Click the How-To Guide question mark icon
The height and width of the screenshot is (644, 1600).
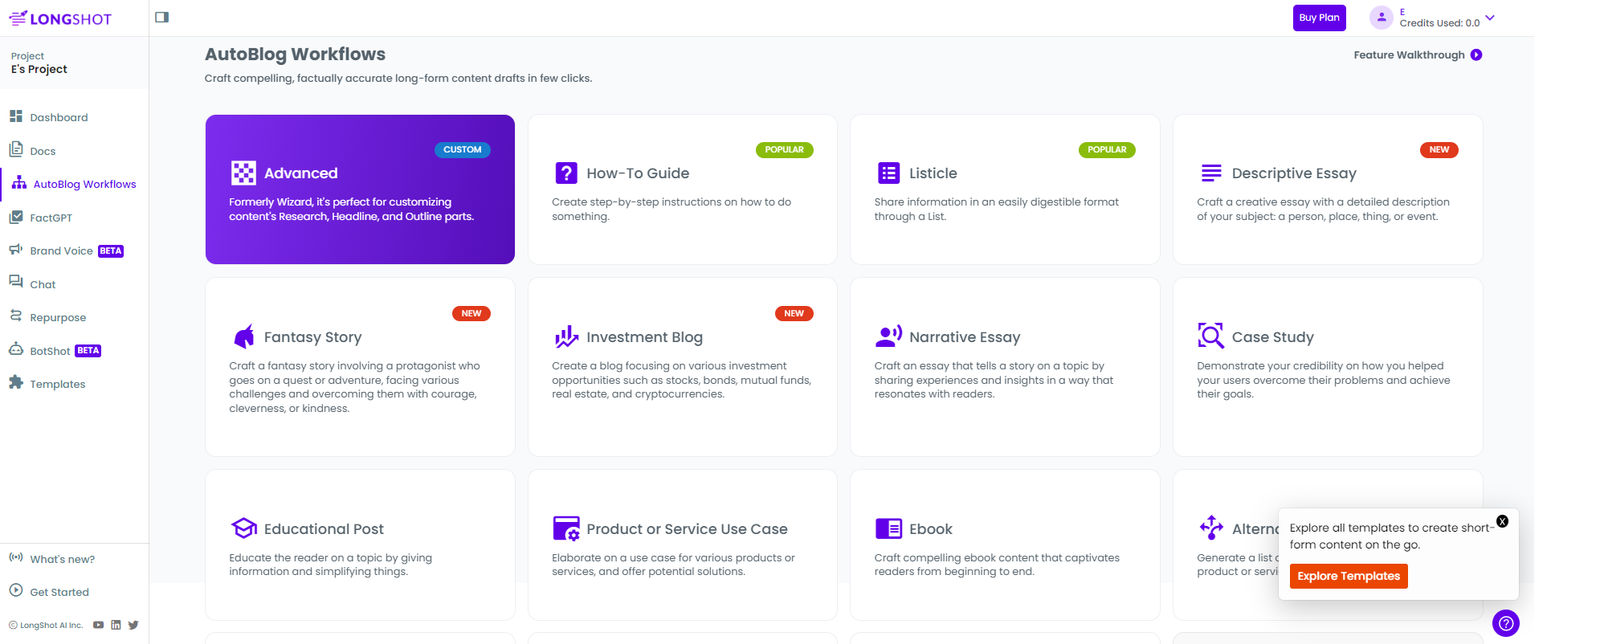(566, 173)
